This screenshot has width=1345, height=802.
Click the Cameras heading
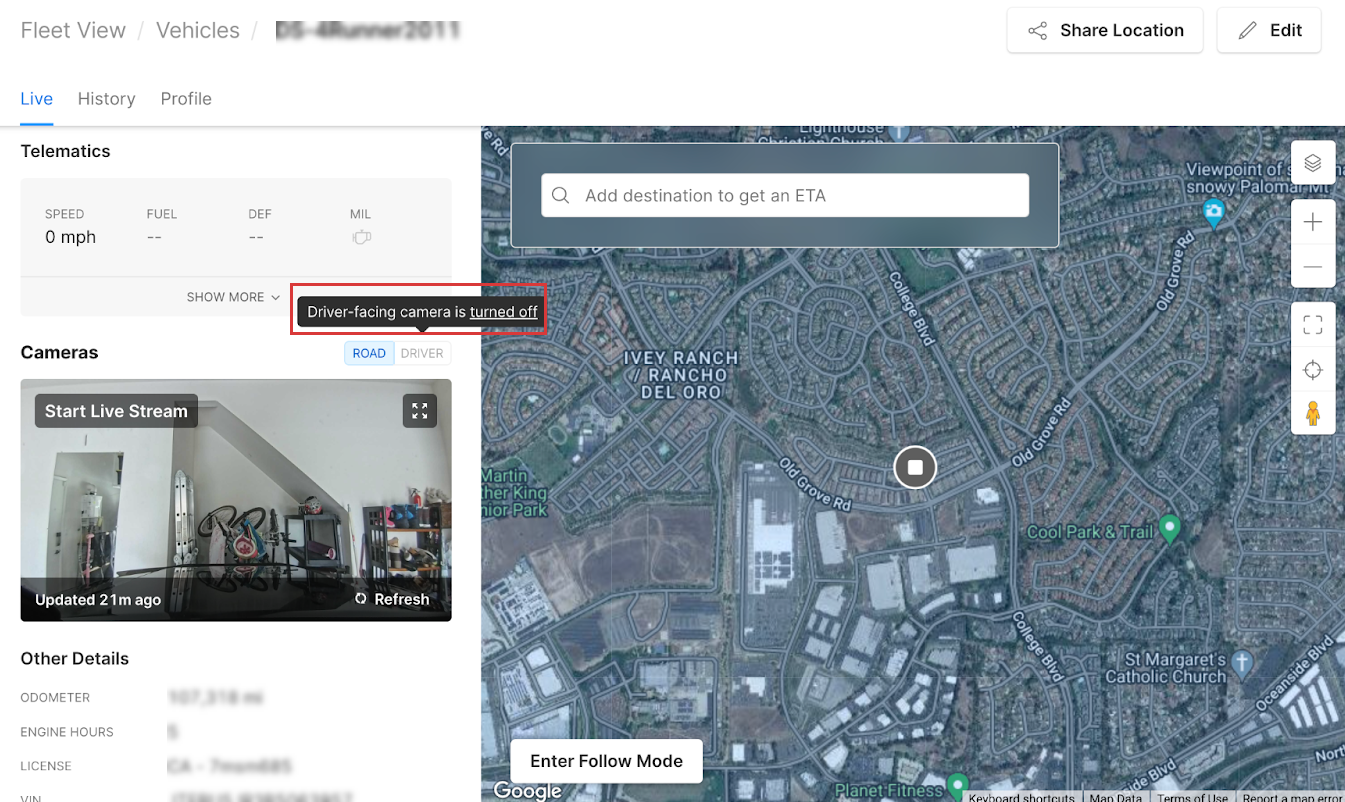tap(60, 352)
